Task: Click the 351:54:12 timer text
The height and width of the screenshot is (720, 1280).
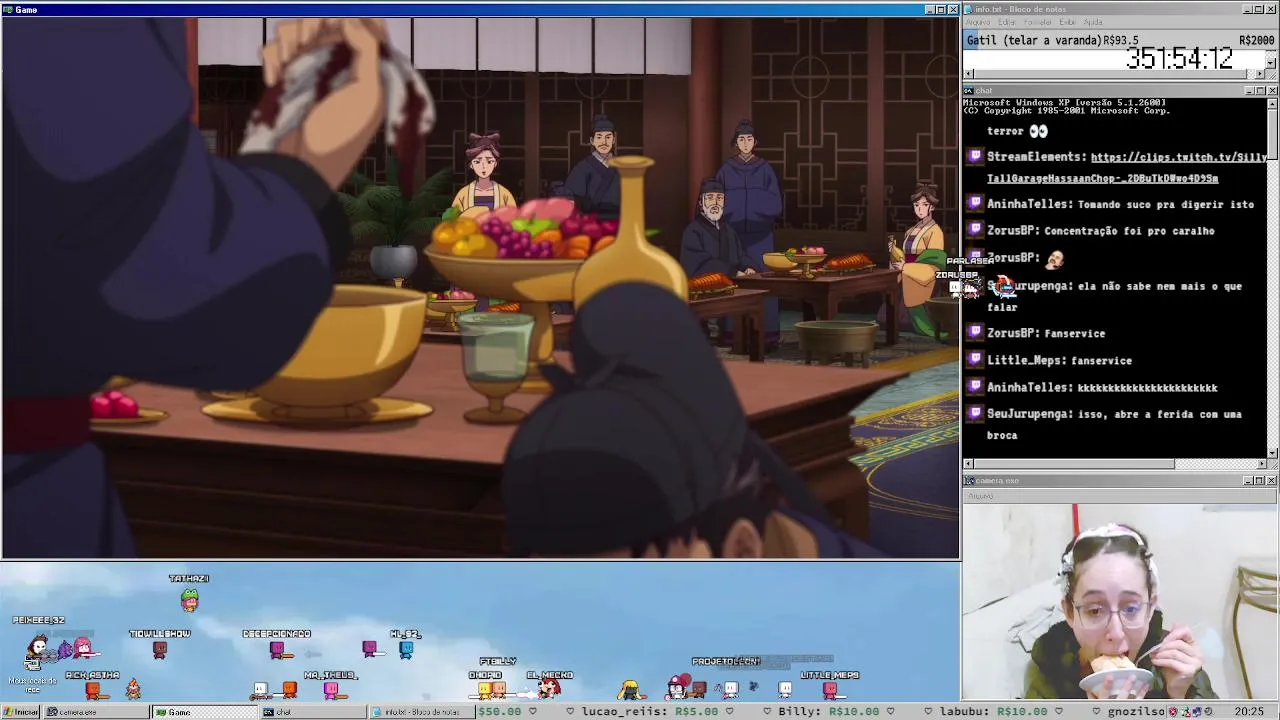Action: (1179, 59)
